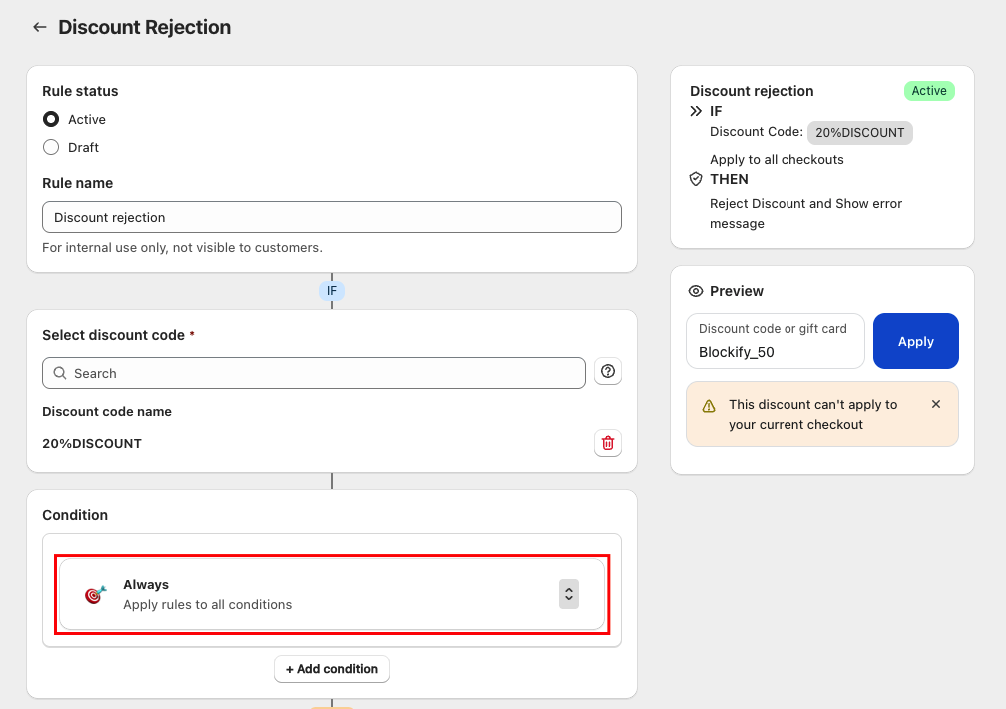
Task: Switch rule status to Draft
Action: tap(50, 147)
